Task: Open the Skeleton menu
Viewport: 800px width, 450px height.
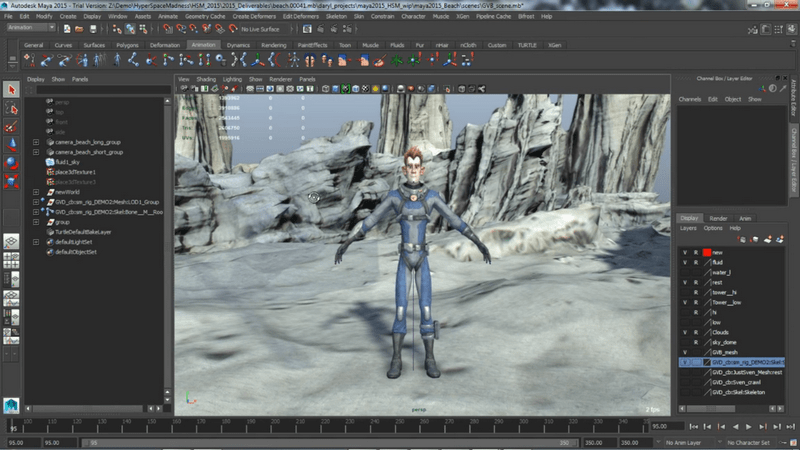Action: (336, 16)
